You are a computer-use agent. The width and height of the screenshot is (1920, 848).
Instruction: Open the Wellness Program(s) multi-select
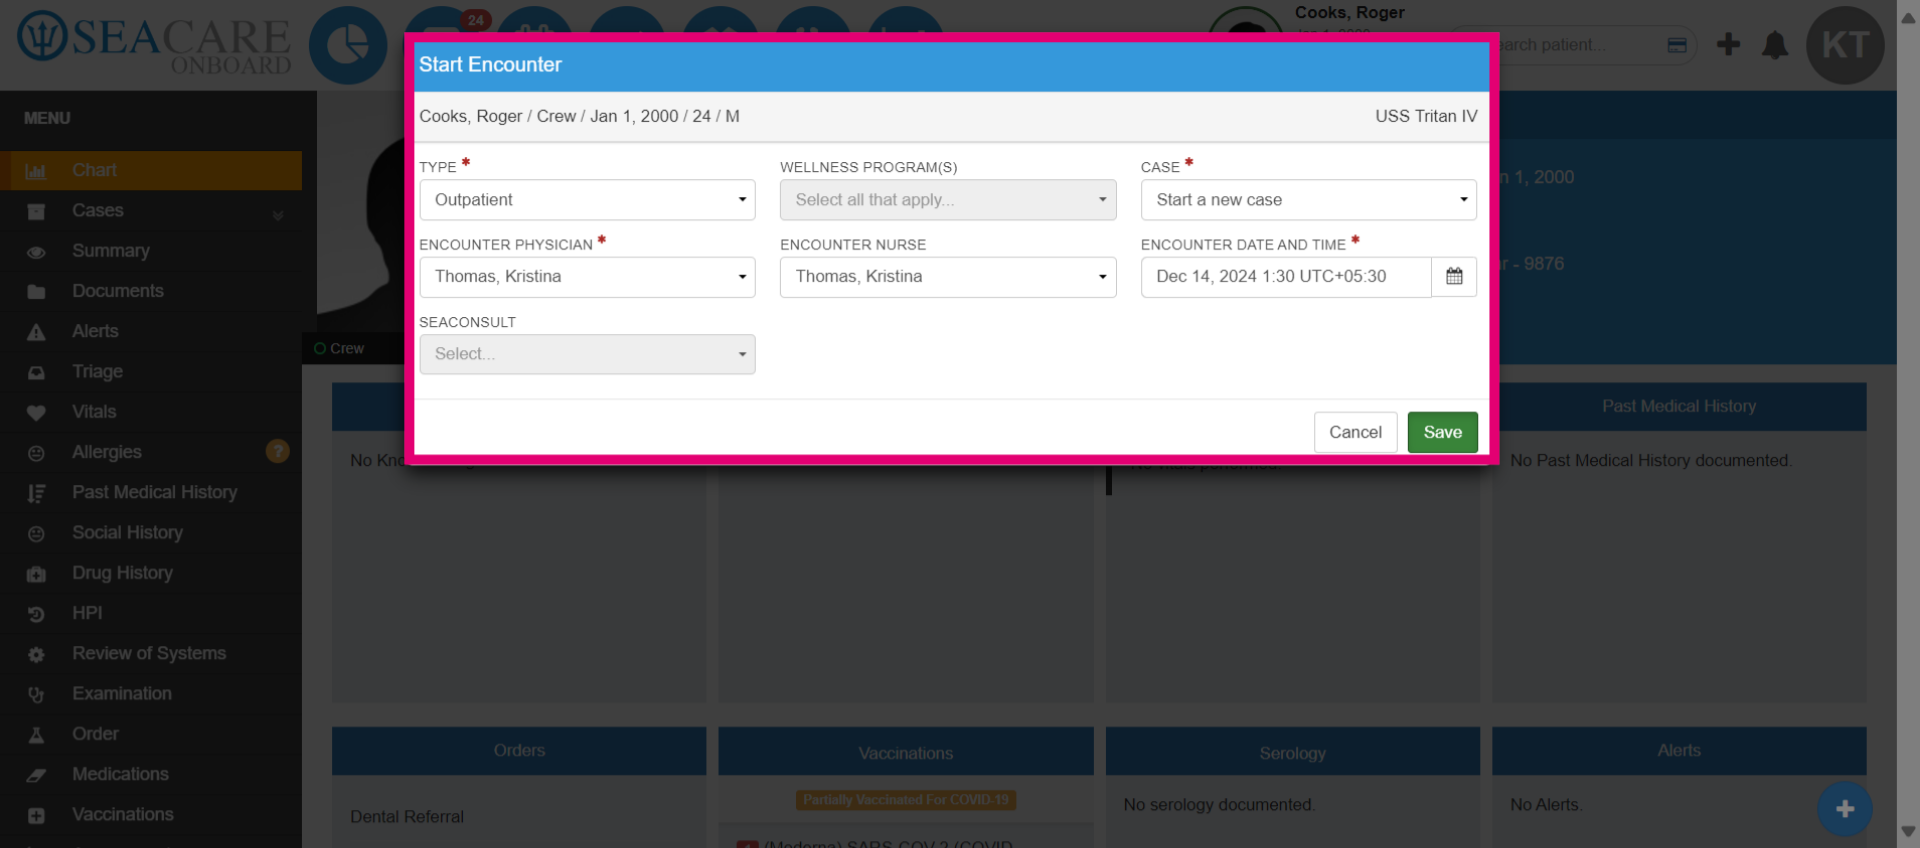pos(948,200)
